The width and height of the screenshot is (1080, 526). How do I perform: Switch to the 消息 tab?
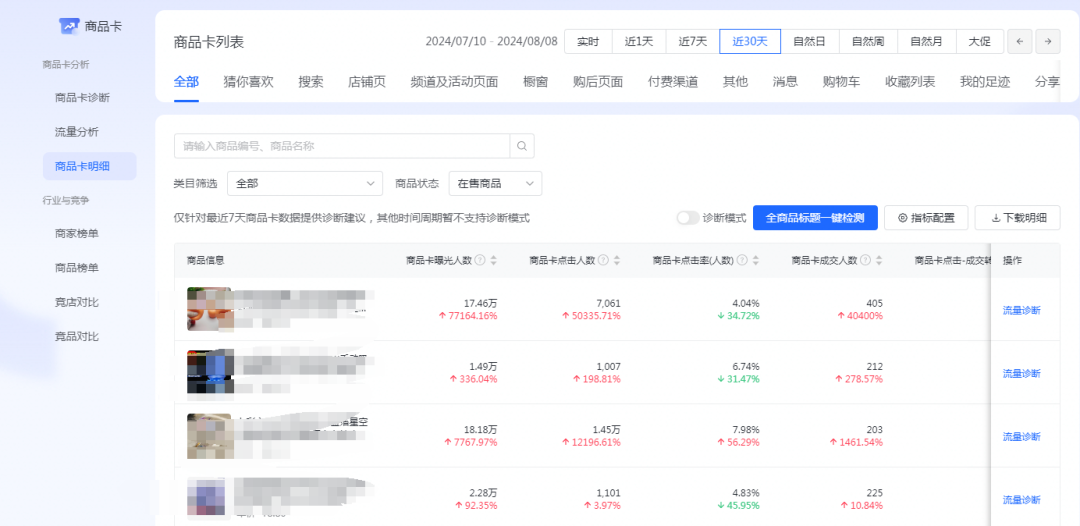[785, 82]
